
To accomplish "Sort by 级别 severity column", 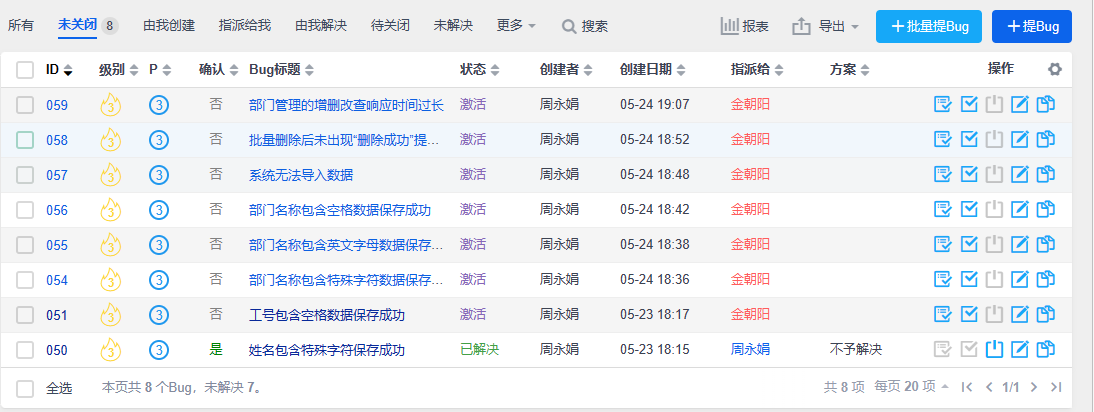I will point(119,70).
